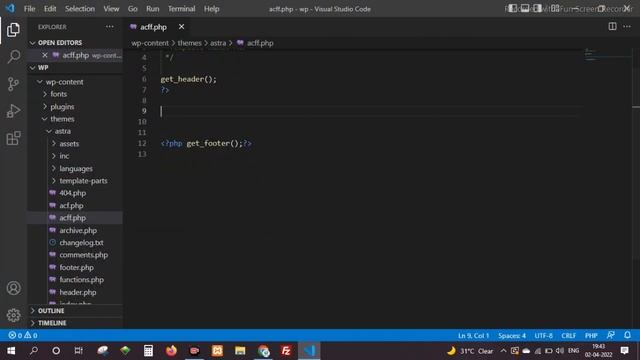Screen dimensions: 640x360
Task: Close the acff.php editor tab
Action: (x=181, y=27)
